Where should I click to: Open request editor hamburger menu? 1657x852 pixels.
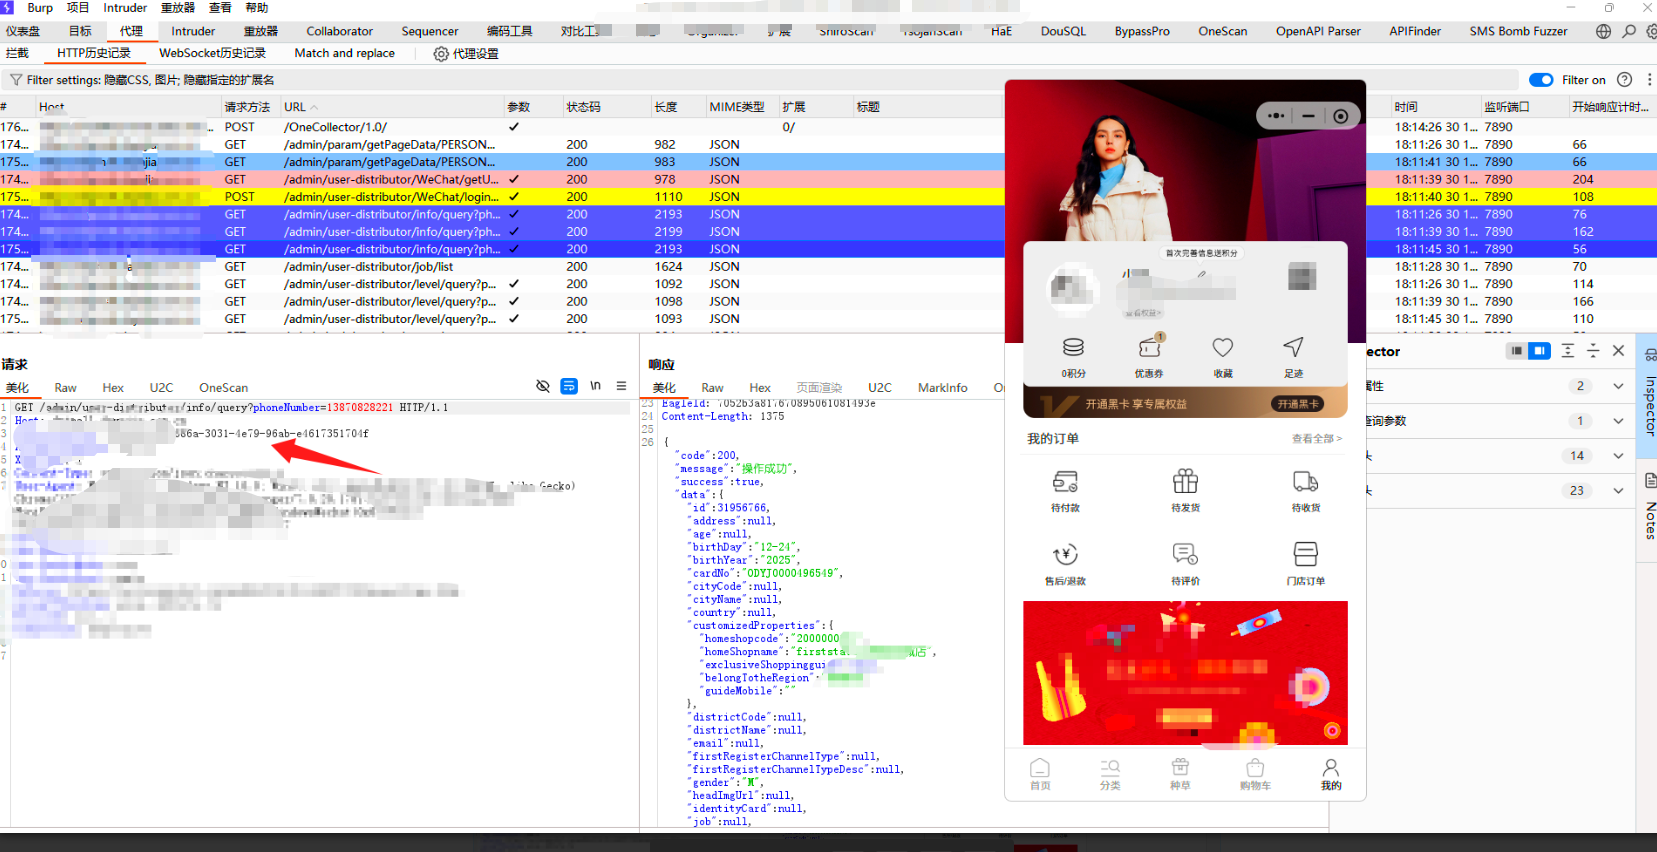[621, 386]
